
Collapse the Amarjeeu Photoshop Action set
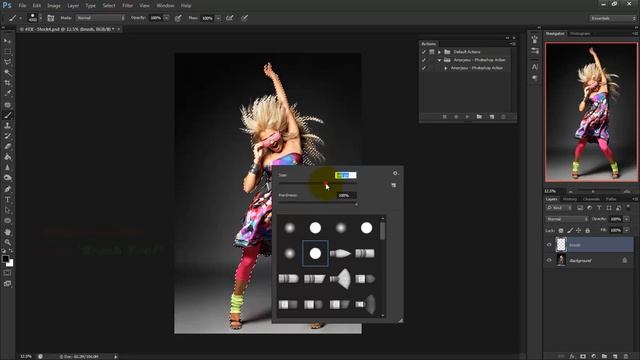440,60
